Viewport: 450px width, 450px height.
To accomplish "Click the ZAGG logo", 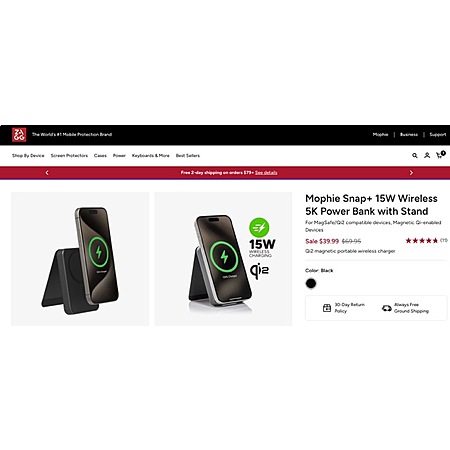I will [19, 135].
